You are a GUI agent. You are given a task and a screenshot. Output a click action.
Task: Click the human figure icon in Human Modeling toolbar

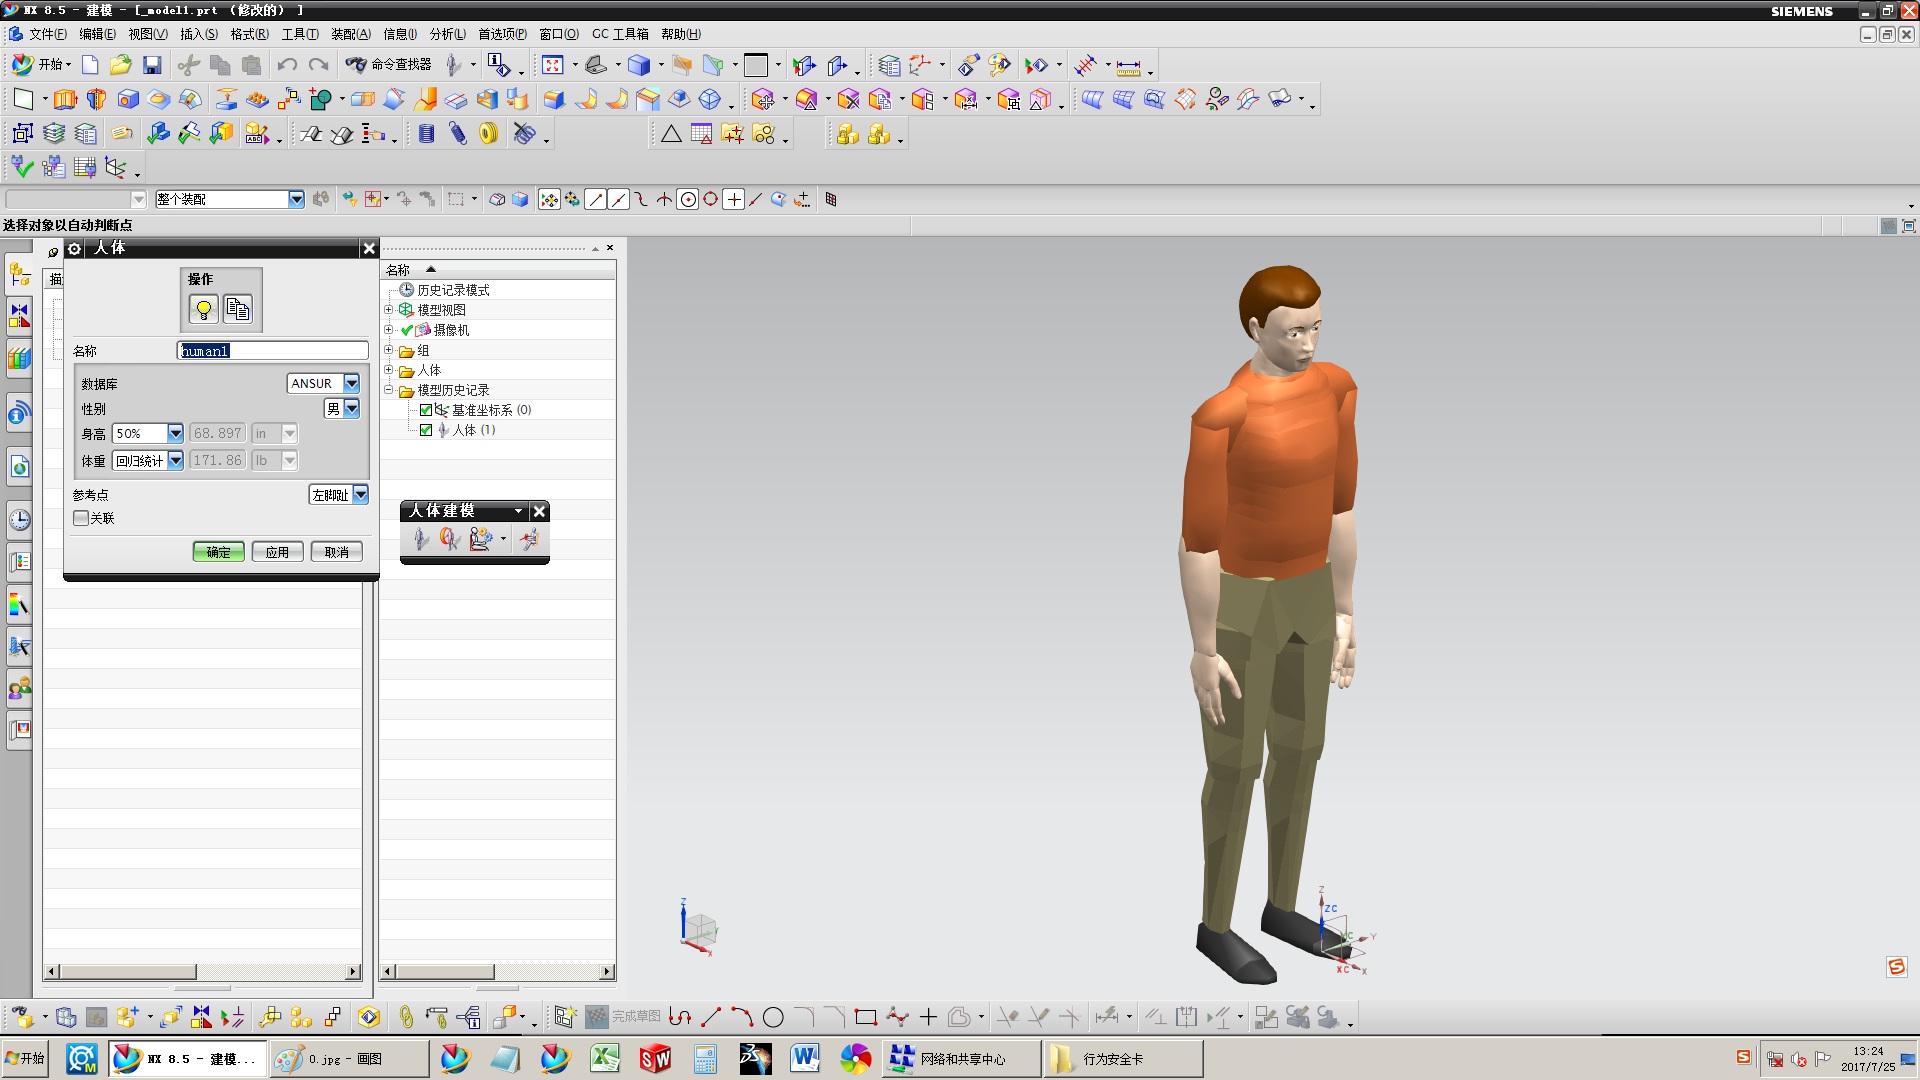click(421, 540)
